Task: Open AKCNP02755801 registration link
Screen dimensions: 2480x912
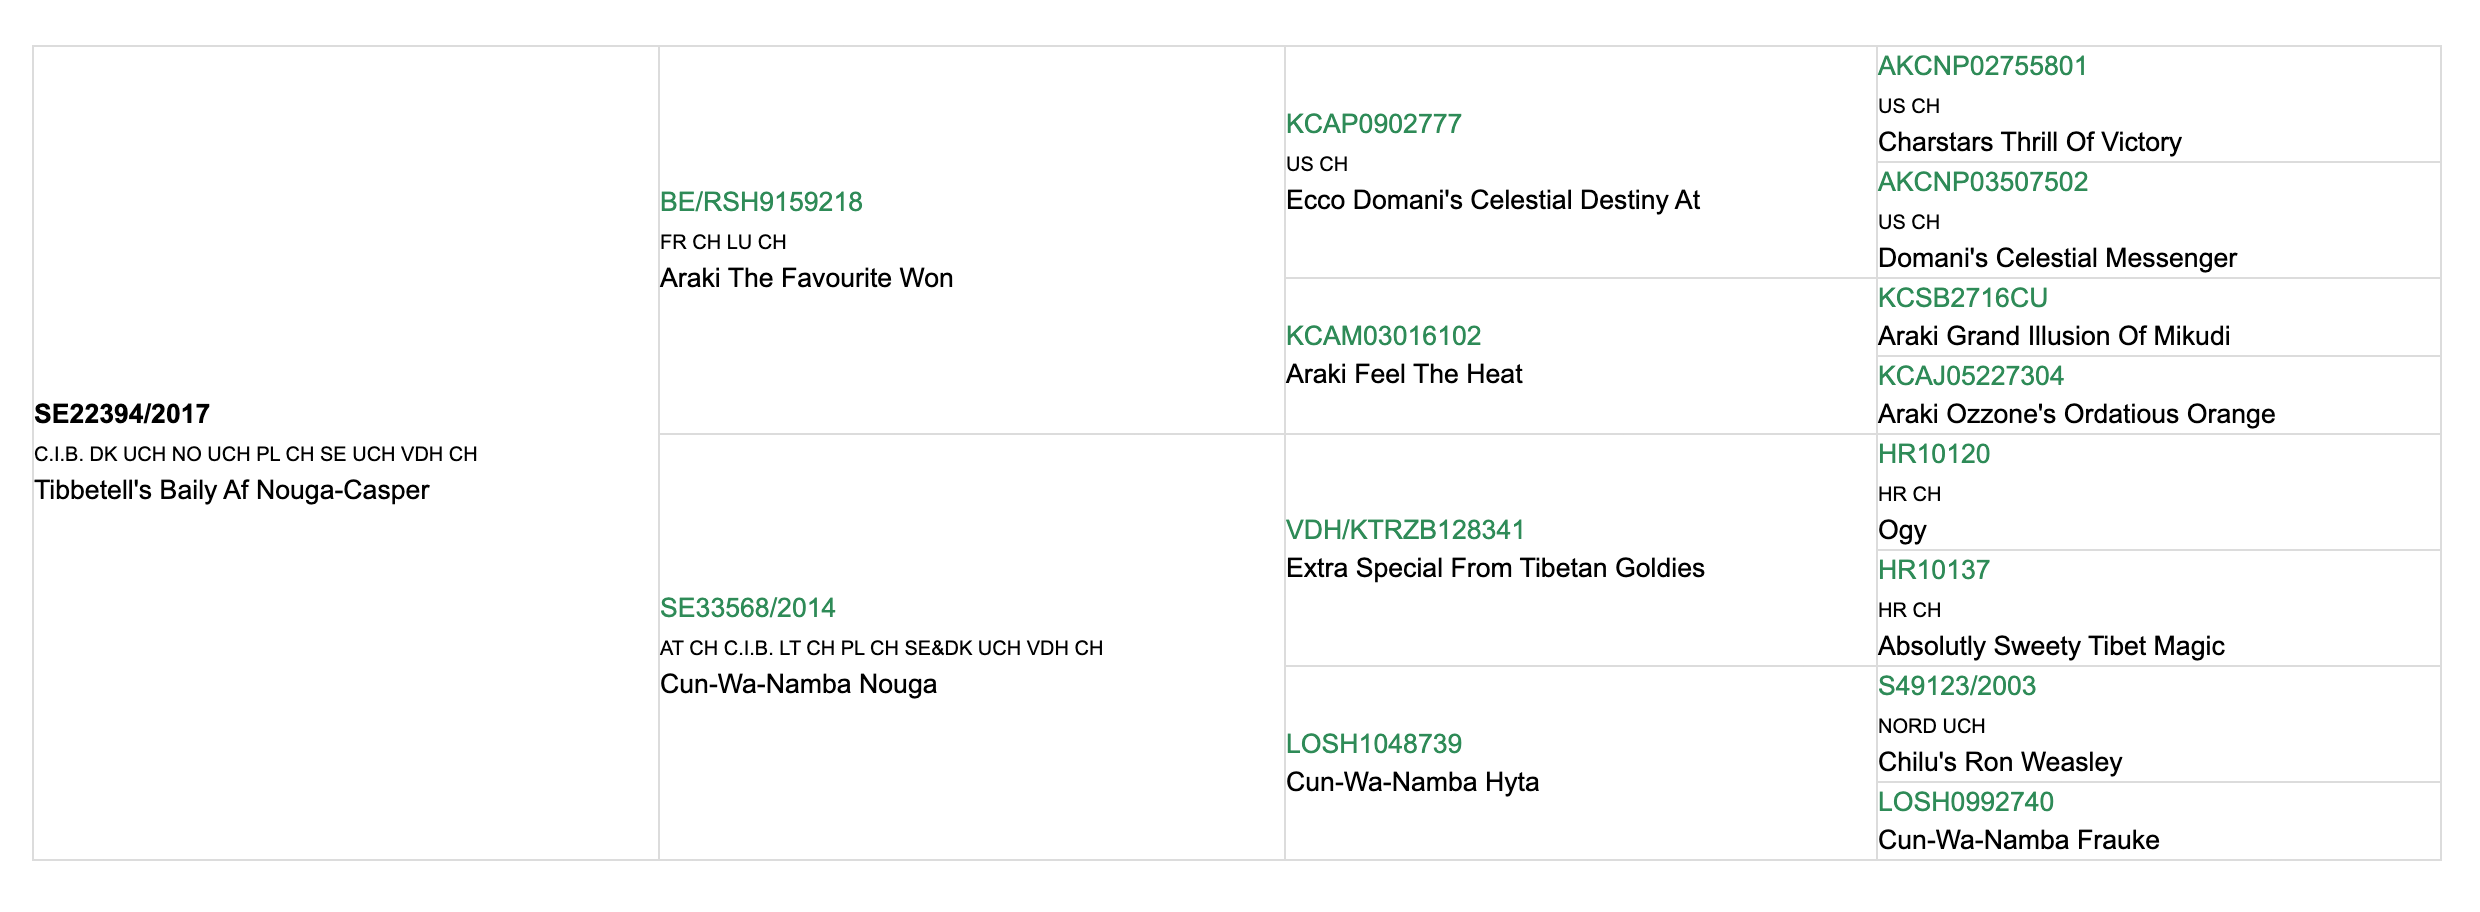Action: coord(1982,66)
